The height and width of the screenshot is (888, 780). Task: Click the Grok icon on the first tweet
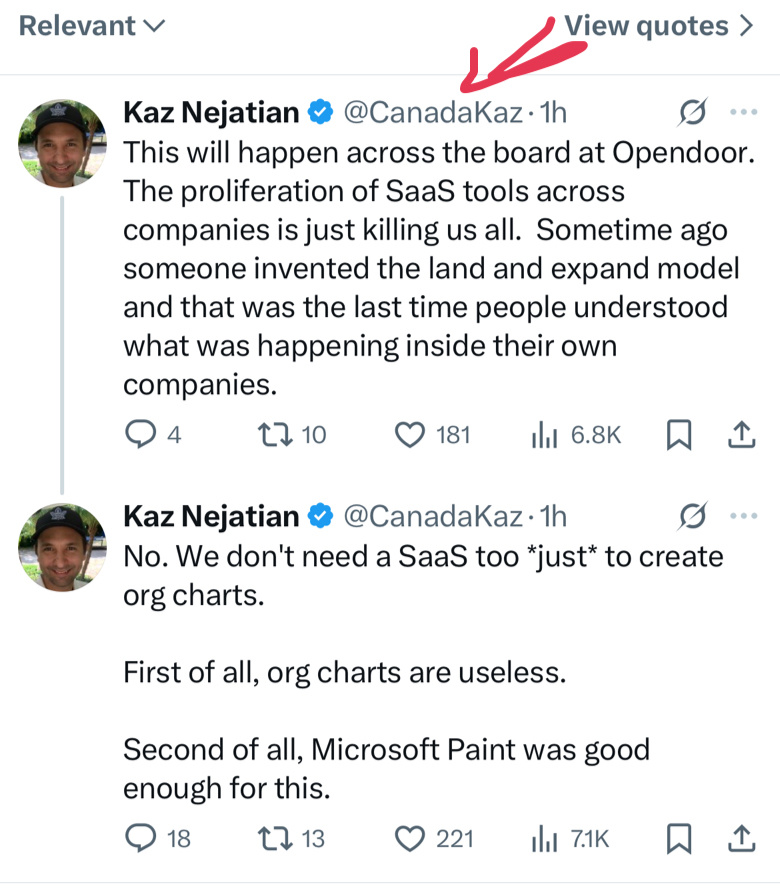point(692,114)
